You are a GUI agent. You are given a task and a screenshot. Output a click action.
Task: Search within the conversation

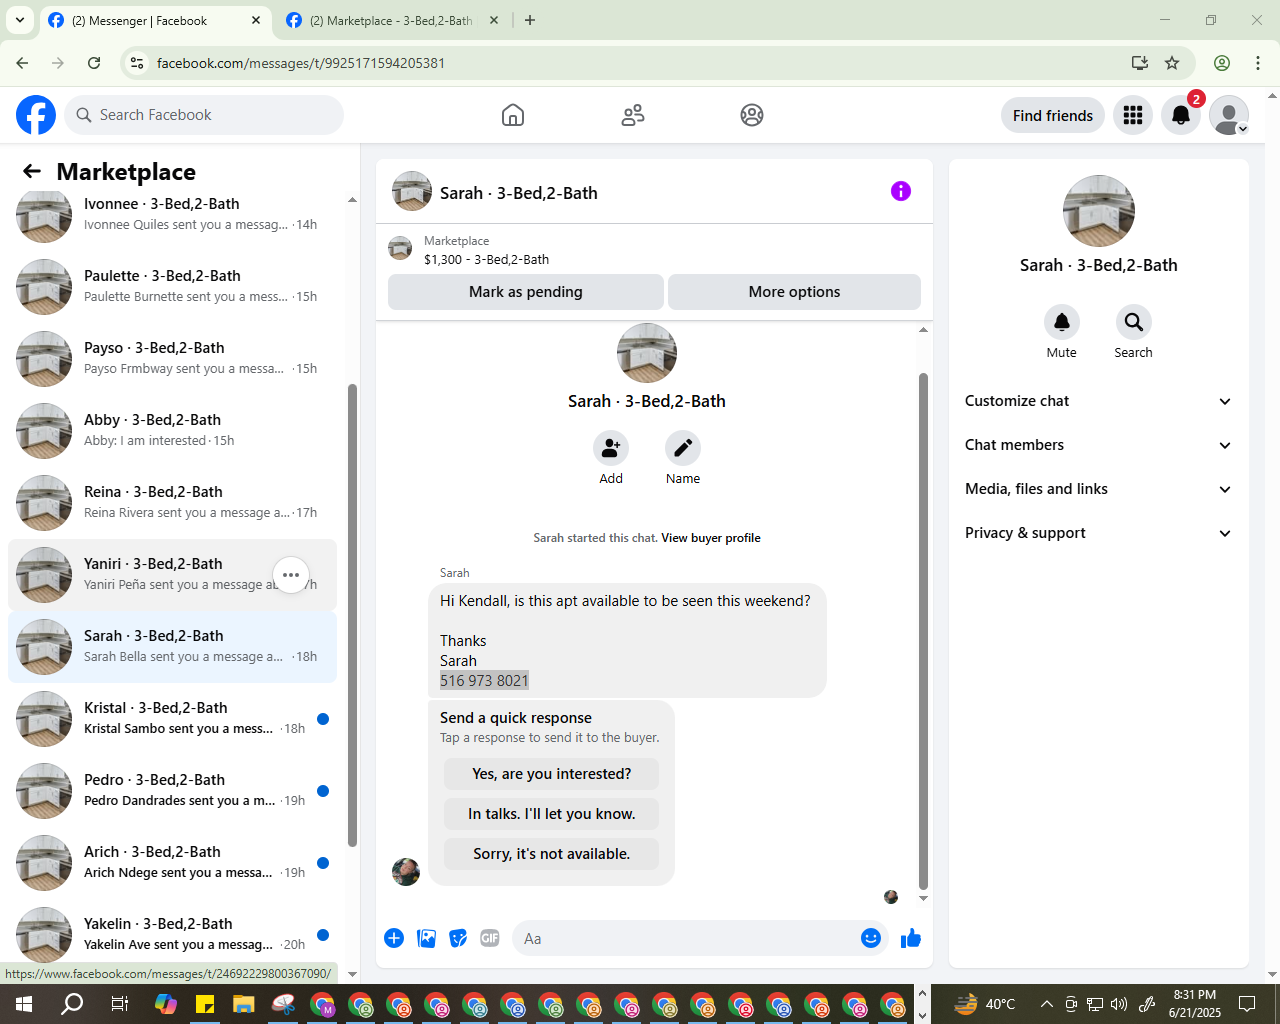[x=1133, y=322]
